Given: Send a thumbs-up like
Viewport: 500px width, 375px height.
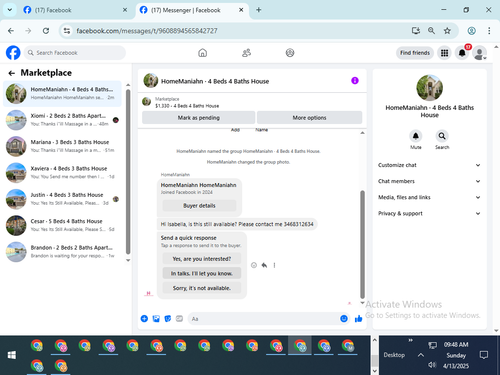Looking at the screenshot, I should click(x=358, y=319).
